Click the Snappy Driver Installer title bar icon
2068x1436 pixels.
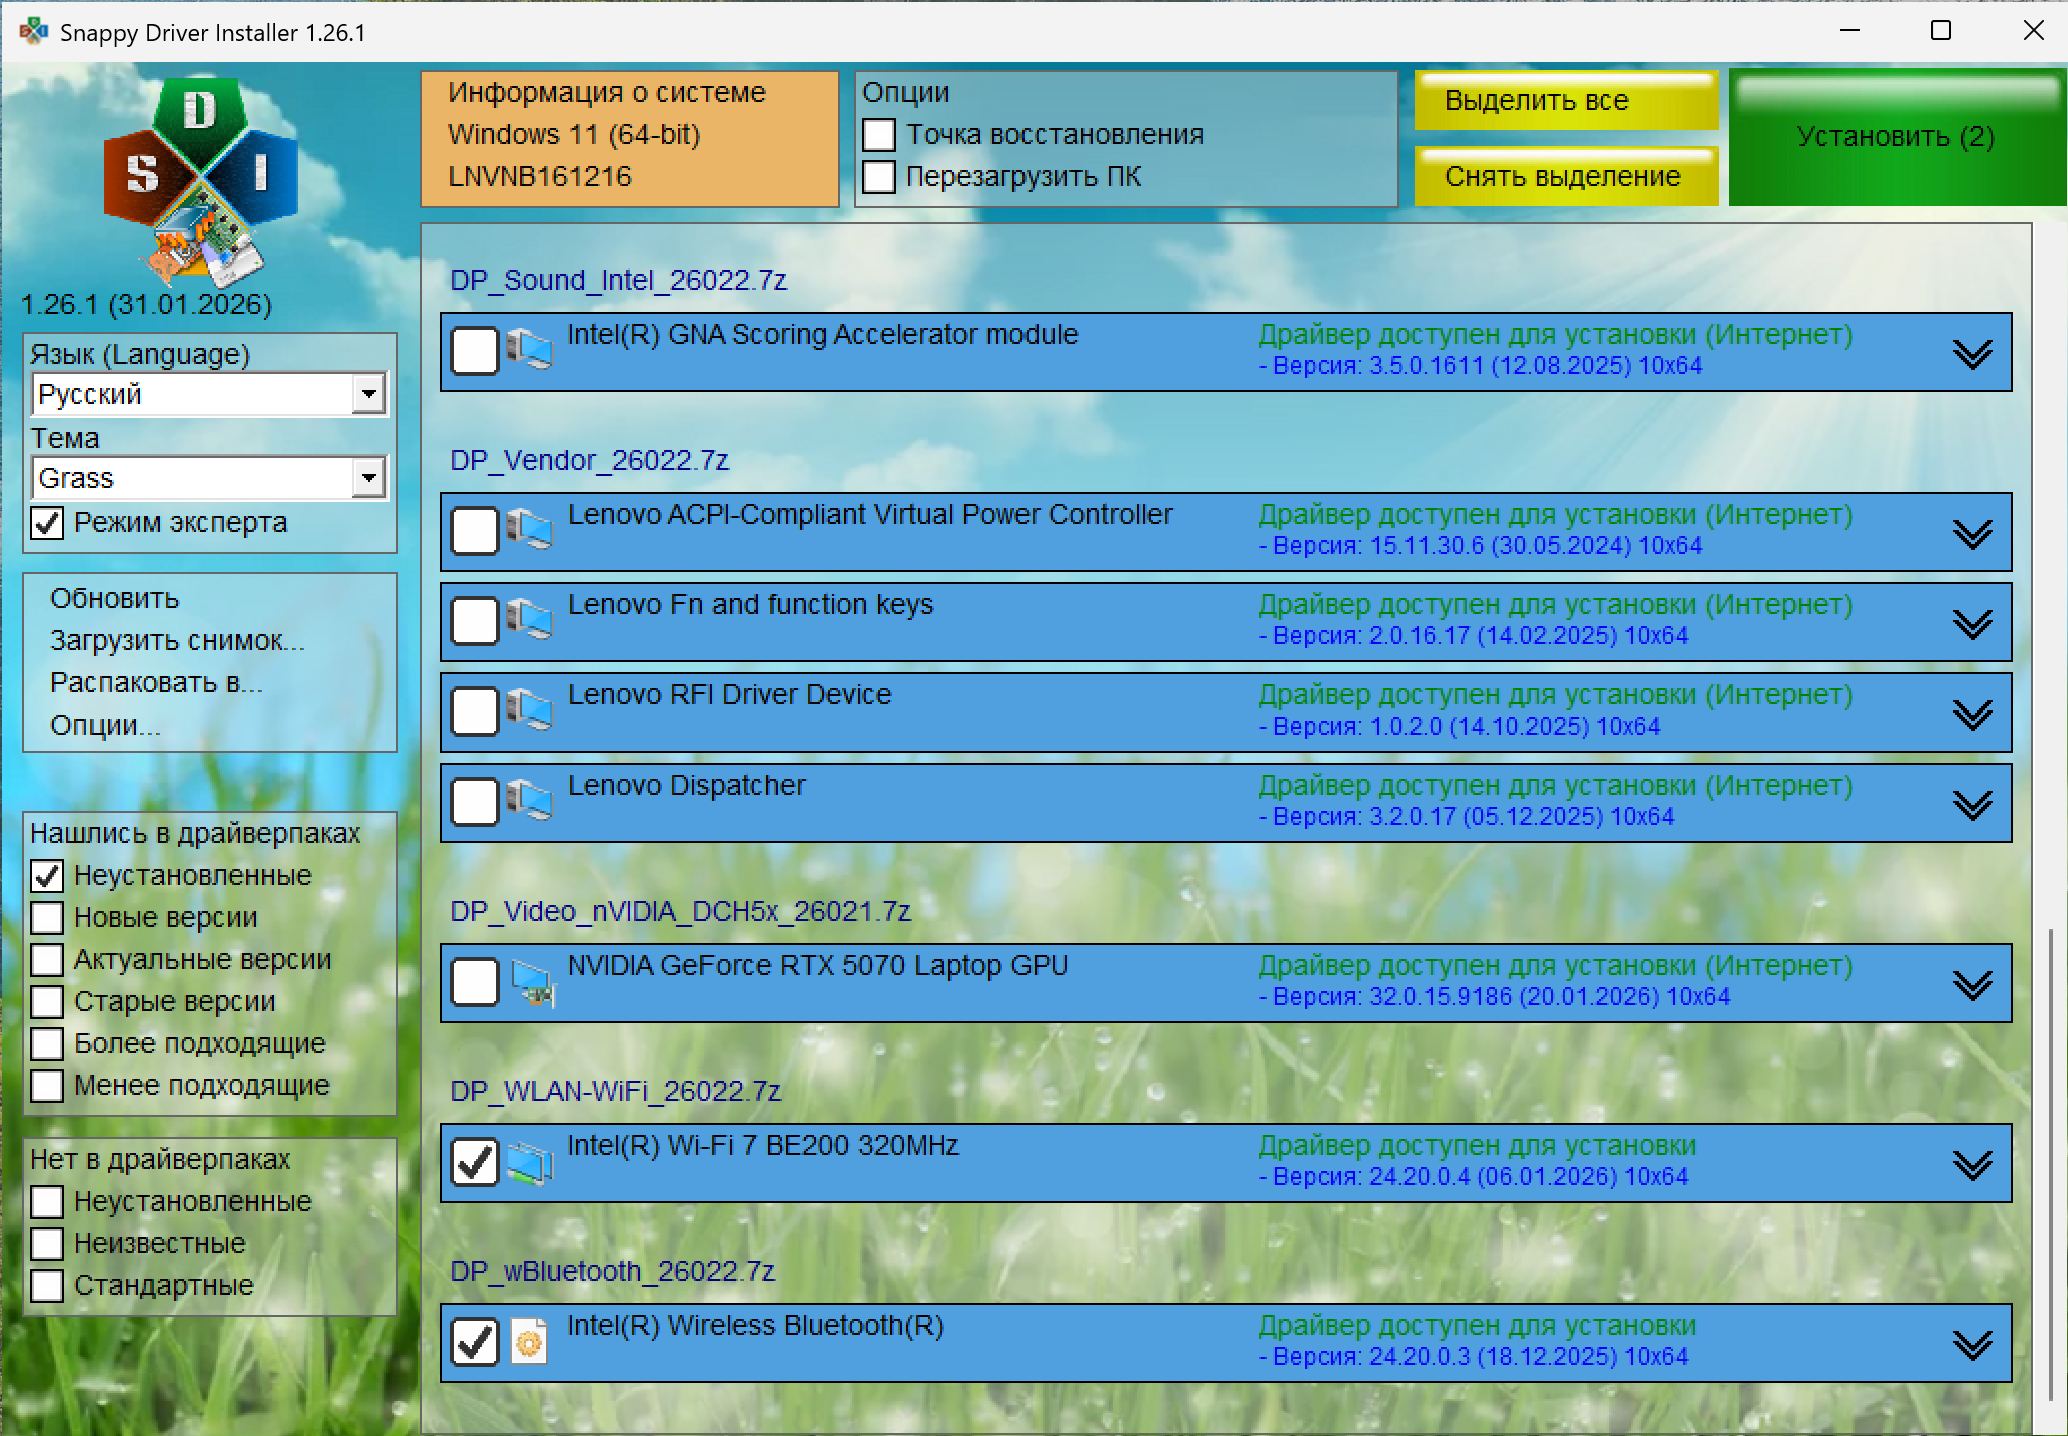coord(33,32)
